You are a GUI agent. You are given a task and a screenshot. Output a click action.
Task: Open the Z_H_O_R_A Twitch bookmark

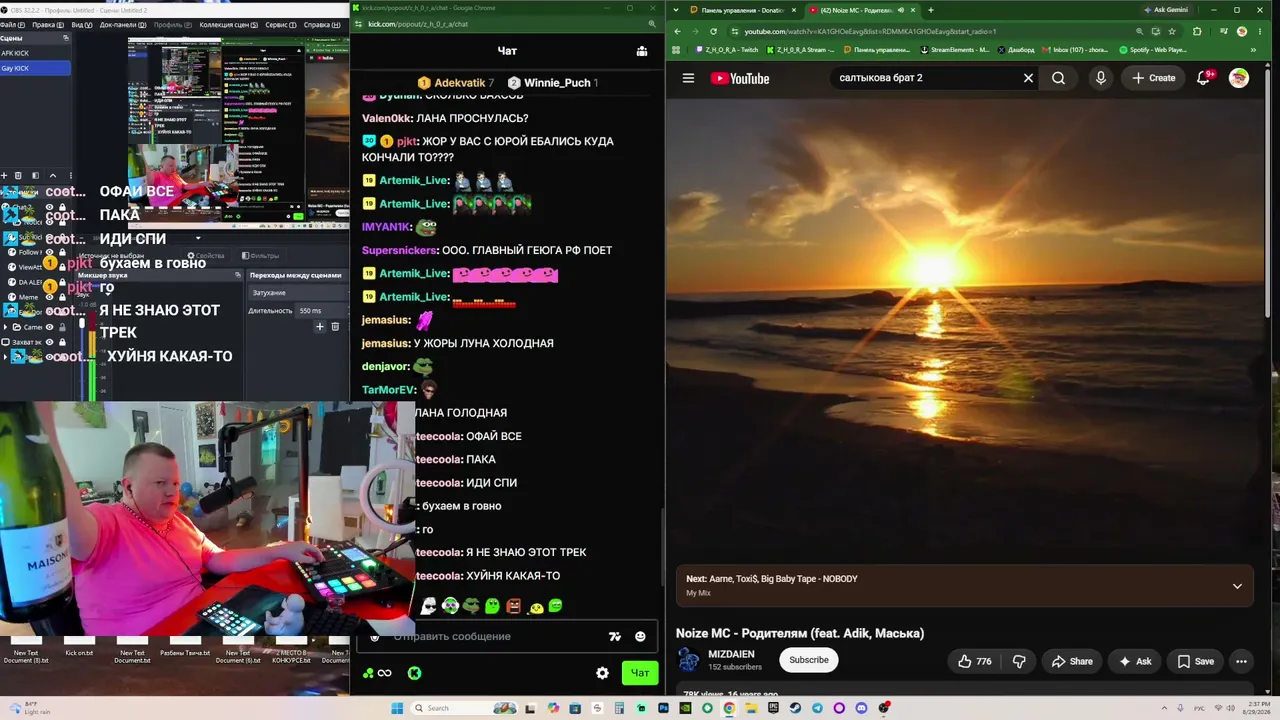pos(726,49)
